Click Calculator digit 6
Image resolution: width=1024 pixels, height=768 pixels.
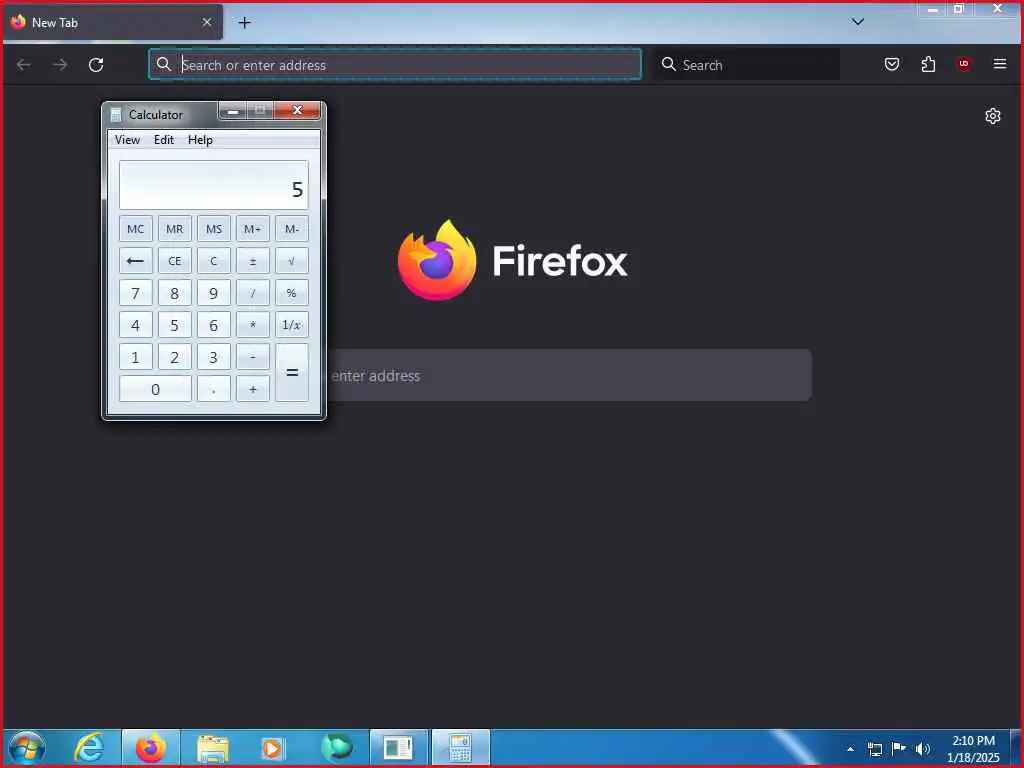[x=214, y=325]
